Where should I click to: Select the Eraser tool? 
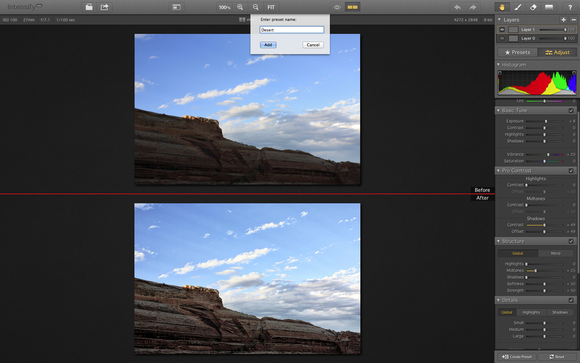click(533, 7)
